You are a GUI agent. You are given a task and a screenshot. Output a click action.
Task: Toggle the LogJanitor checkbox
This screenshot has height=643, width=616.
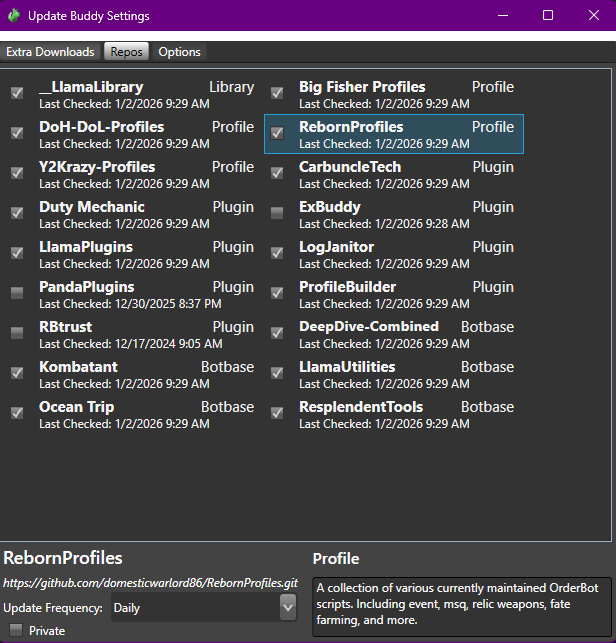click(x=277, y=253)
